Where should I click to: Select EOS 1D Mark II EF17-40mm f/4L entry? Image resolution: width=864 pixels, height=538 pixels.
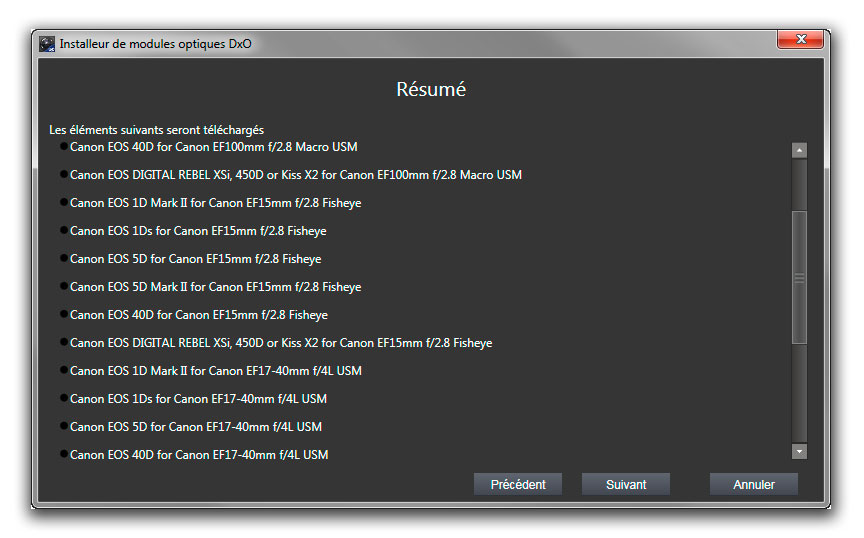(215, 371)
